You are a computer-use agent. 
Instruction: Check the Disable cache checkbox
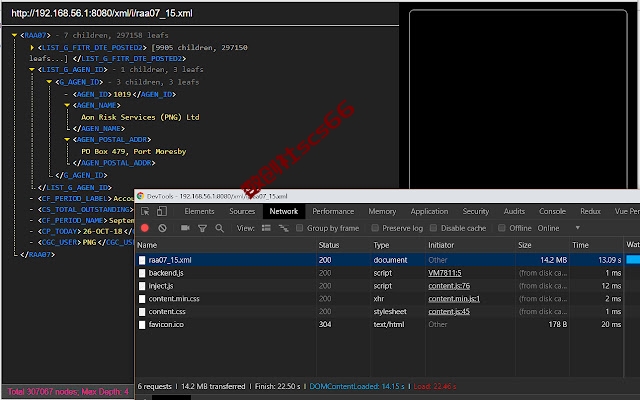[433, 228]
